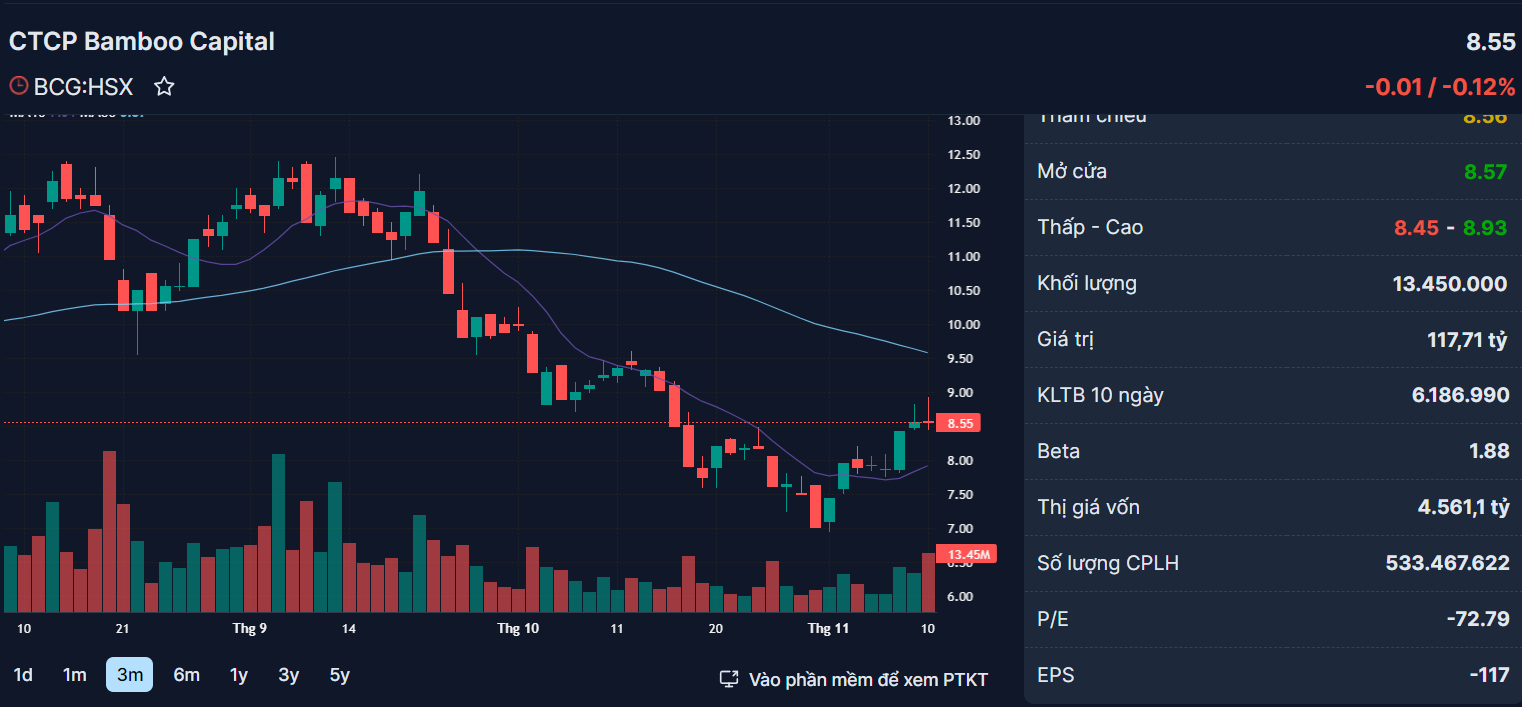The width and height of the screenshot is (1522, 707).
Task: Click the 8.55 current price marker on axis
Action: [x=959, y=423]
